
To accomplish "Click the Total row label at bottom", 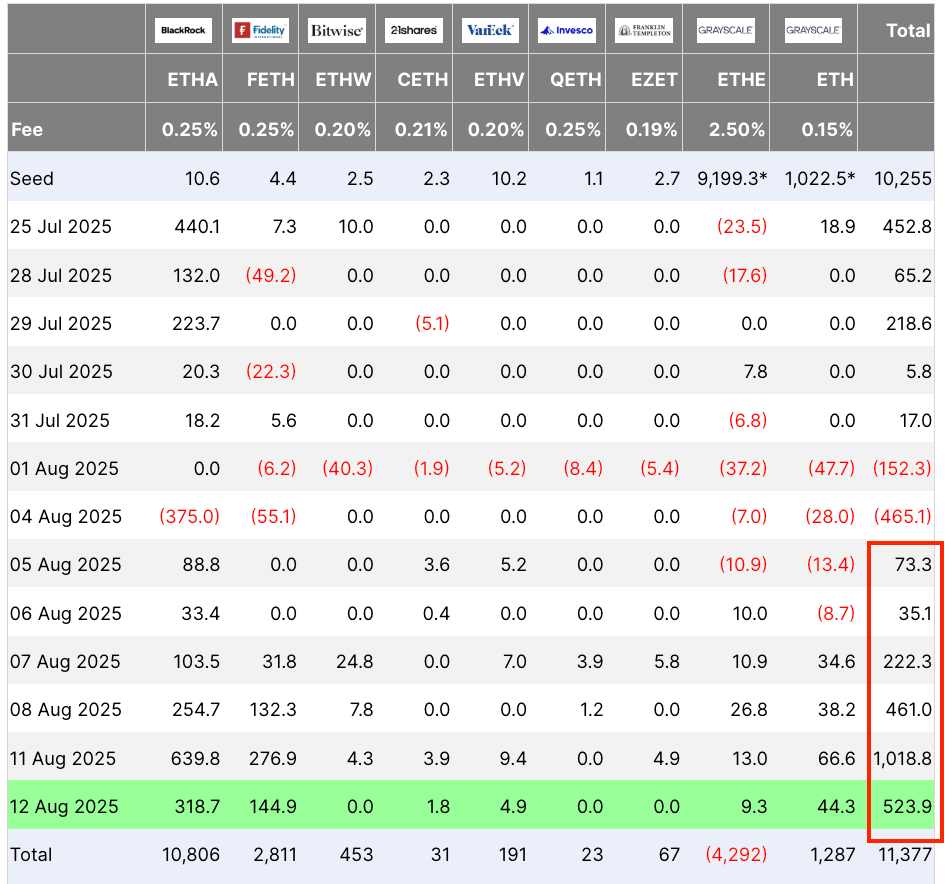I will point(31,855).
